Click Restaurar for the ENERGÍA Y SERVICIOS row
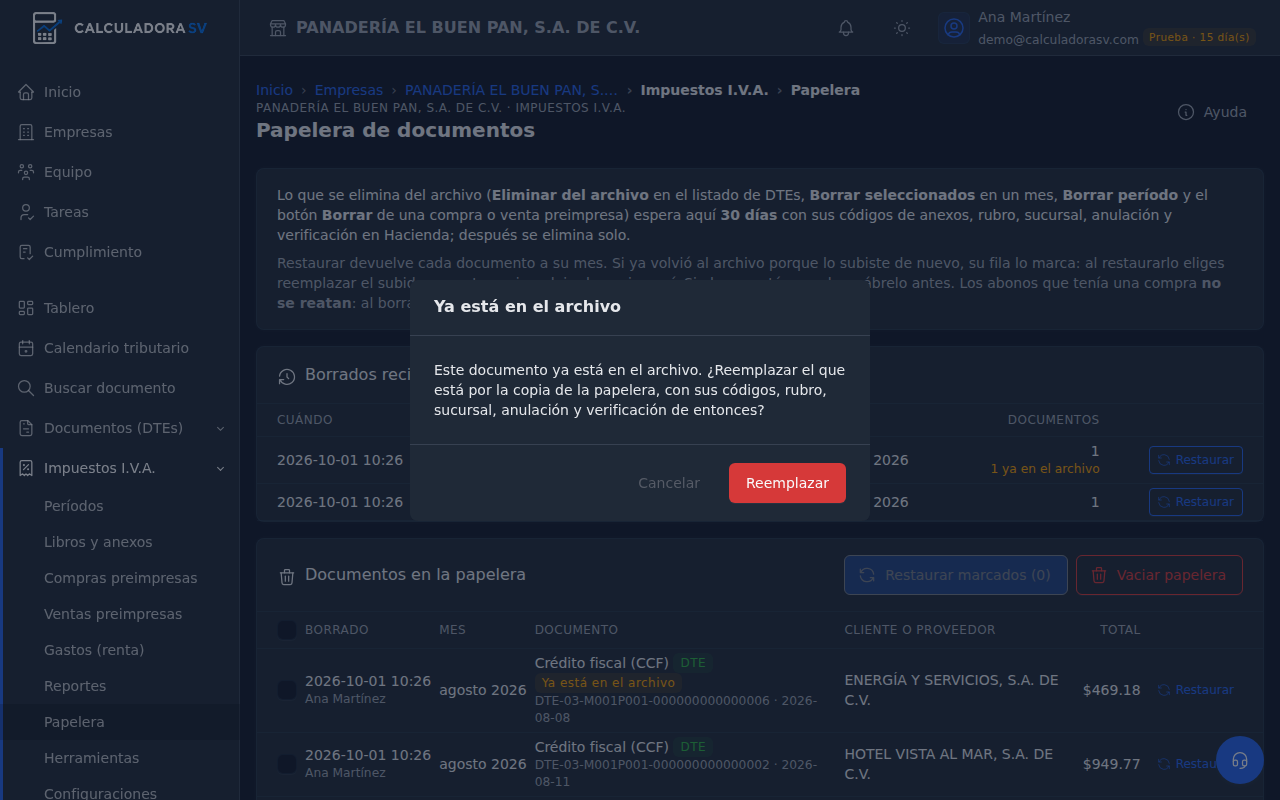Image resolution: width=1280 pixels, height=800 pixels. 1196,690
